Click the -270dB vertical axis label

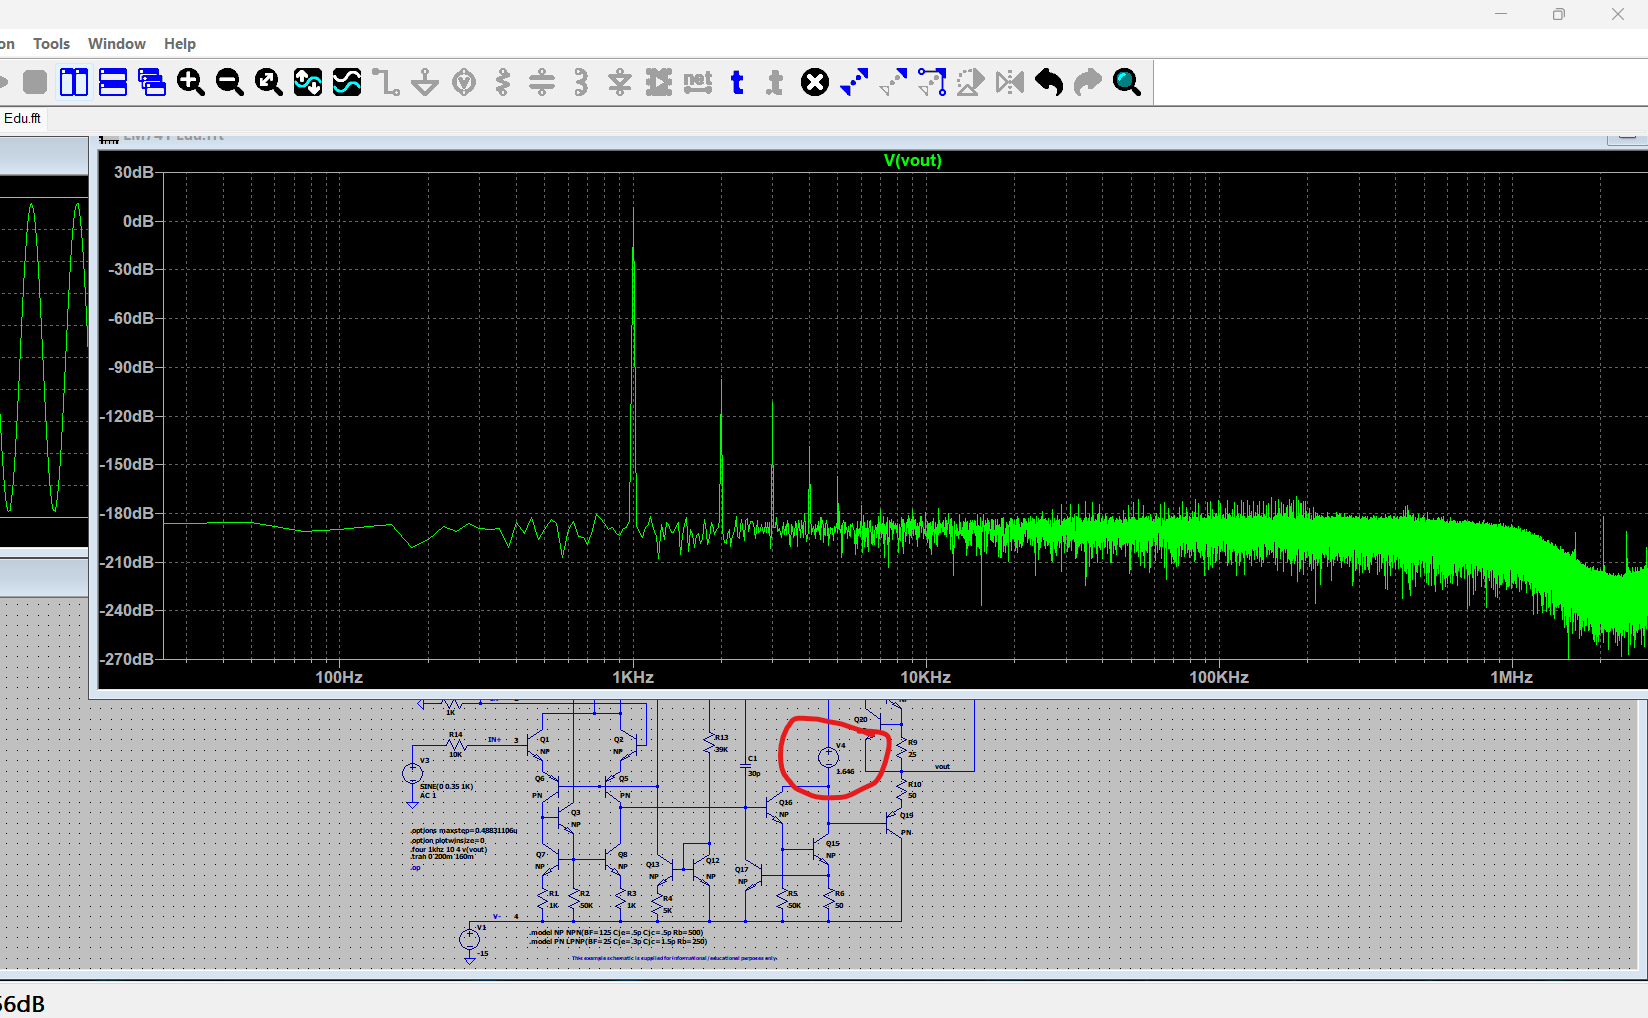129,659
